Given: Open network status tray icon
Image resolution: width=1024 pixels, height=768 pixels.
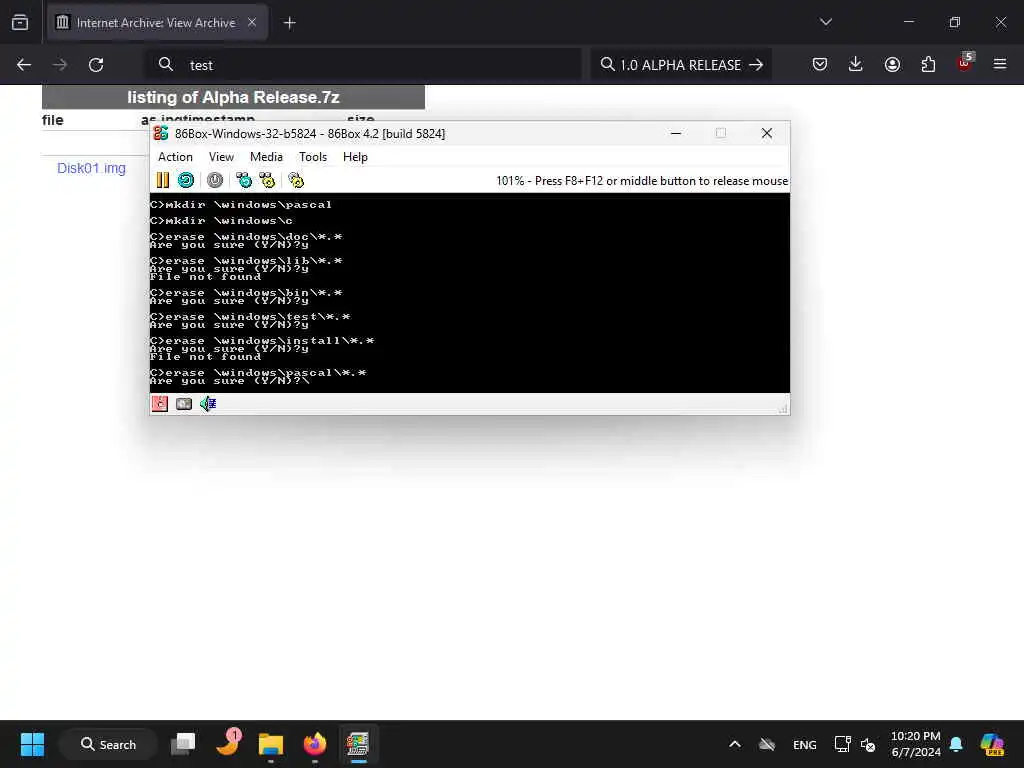Looking at the screenshot, I should pos(842,744).
